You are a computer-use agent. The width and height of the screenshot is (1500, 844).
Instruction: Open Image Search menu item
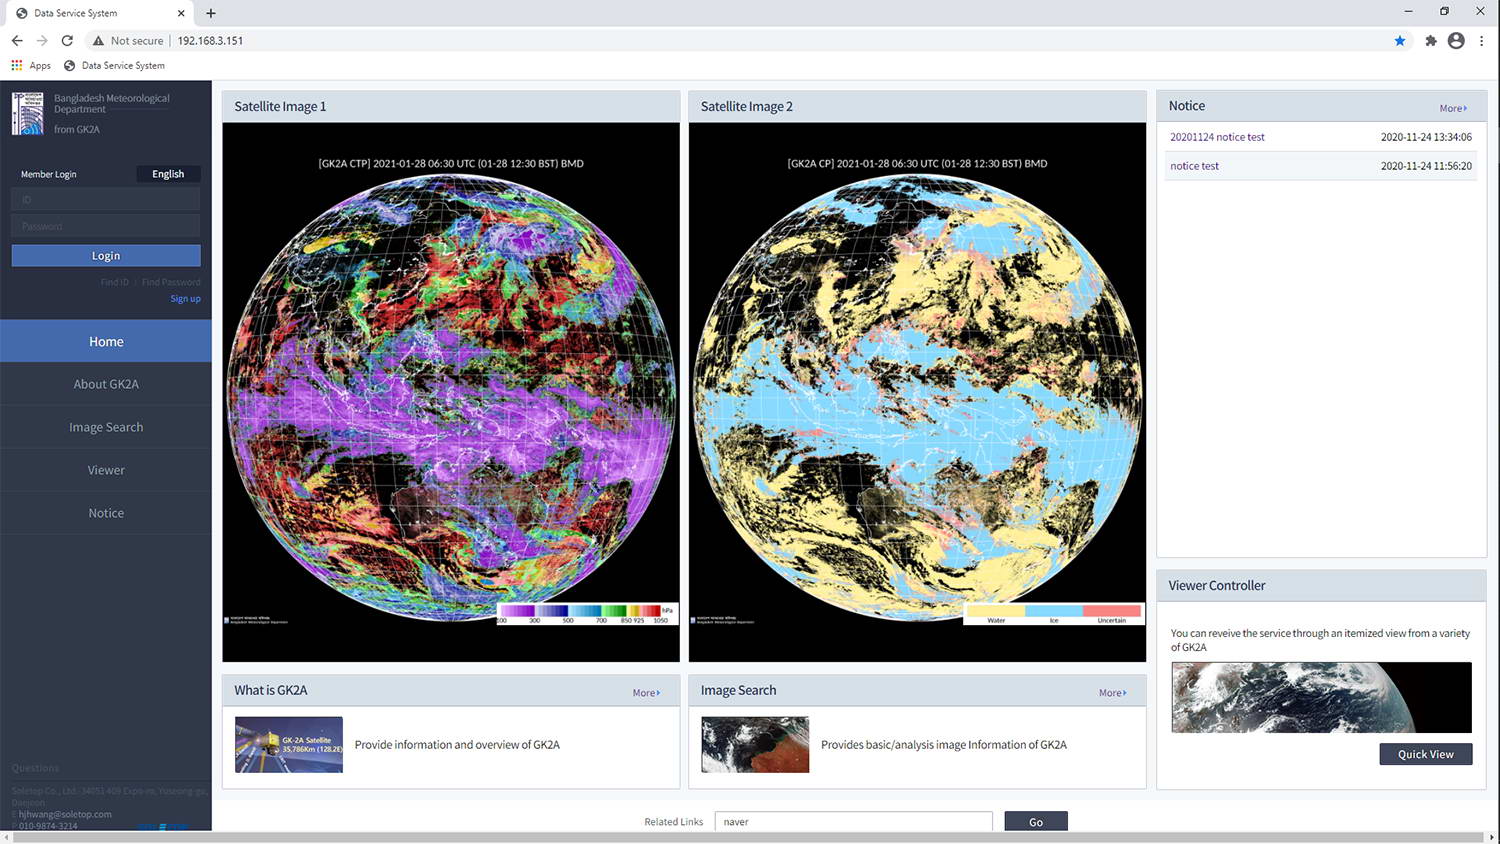click(x=106, y=427)
